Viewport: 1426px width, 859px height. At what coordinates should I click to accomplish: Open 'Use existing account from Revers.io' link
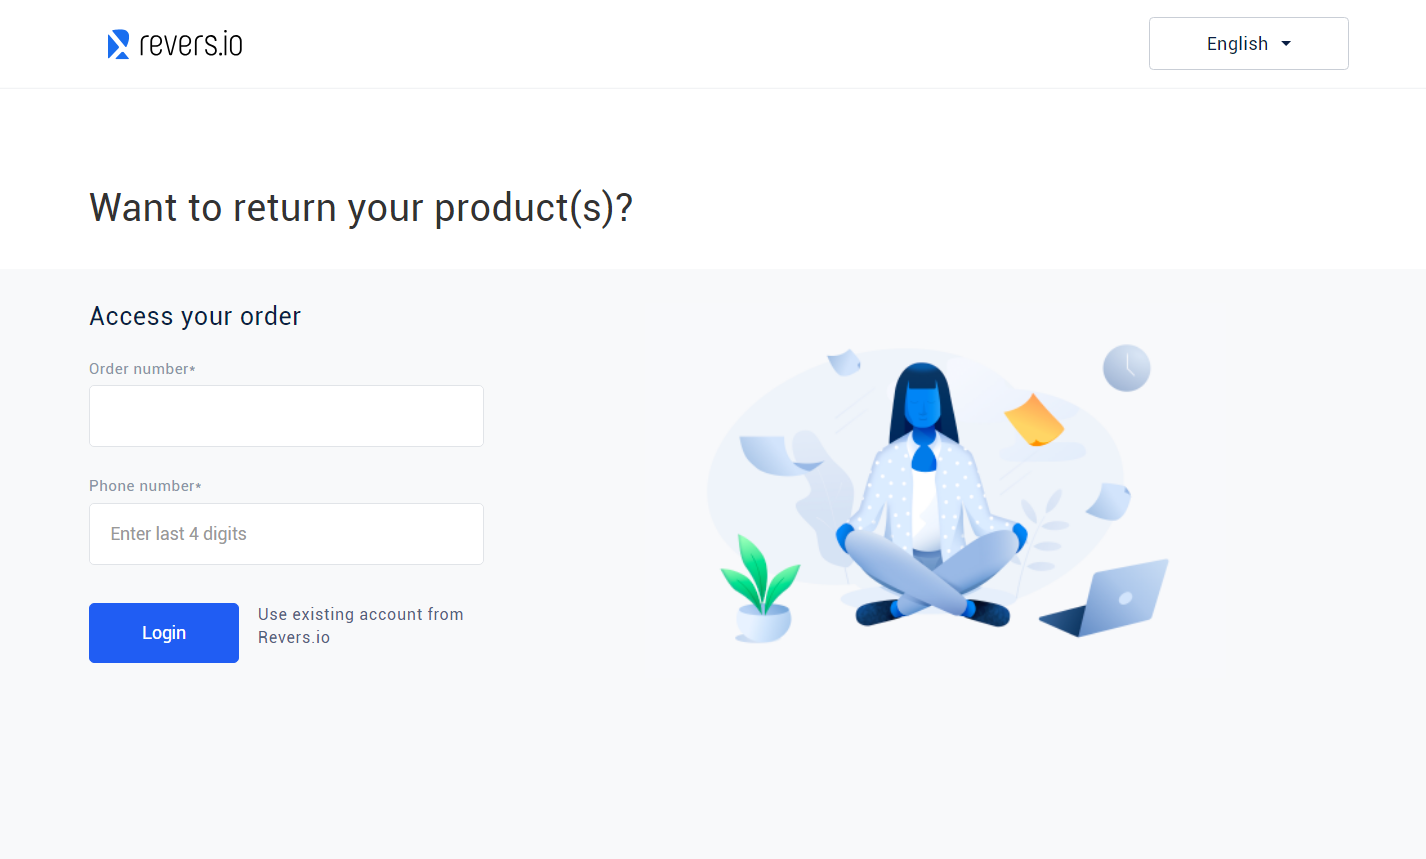point(360,625)
